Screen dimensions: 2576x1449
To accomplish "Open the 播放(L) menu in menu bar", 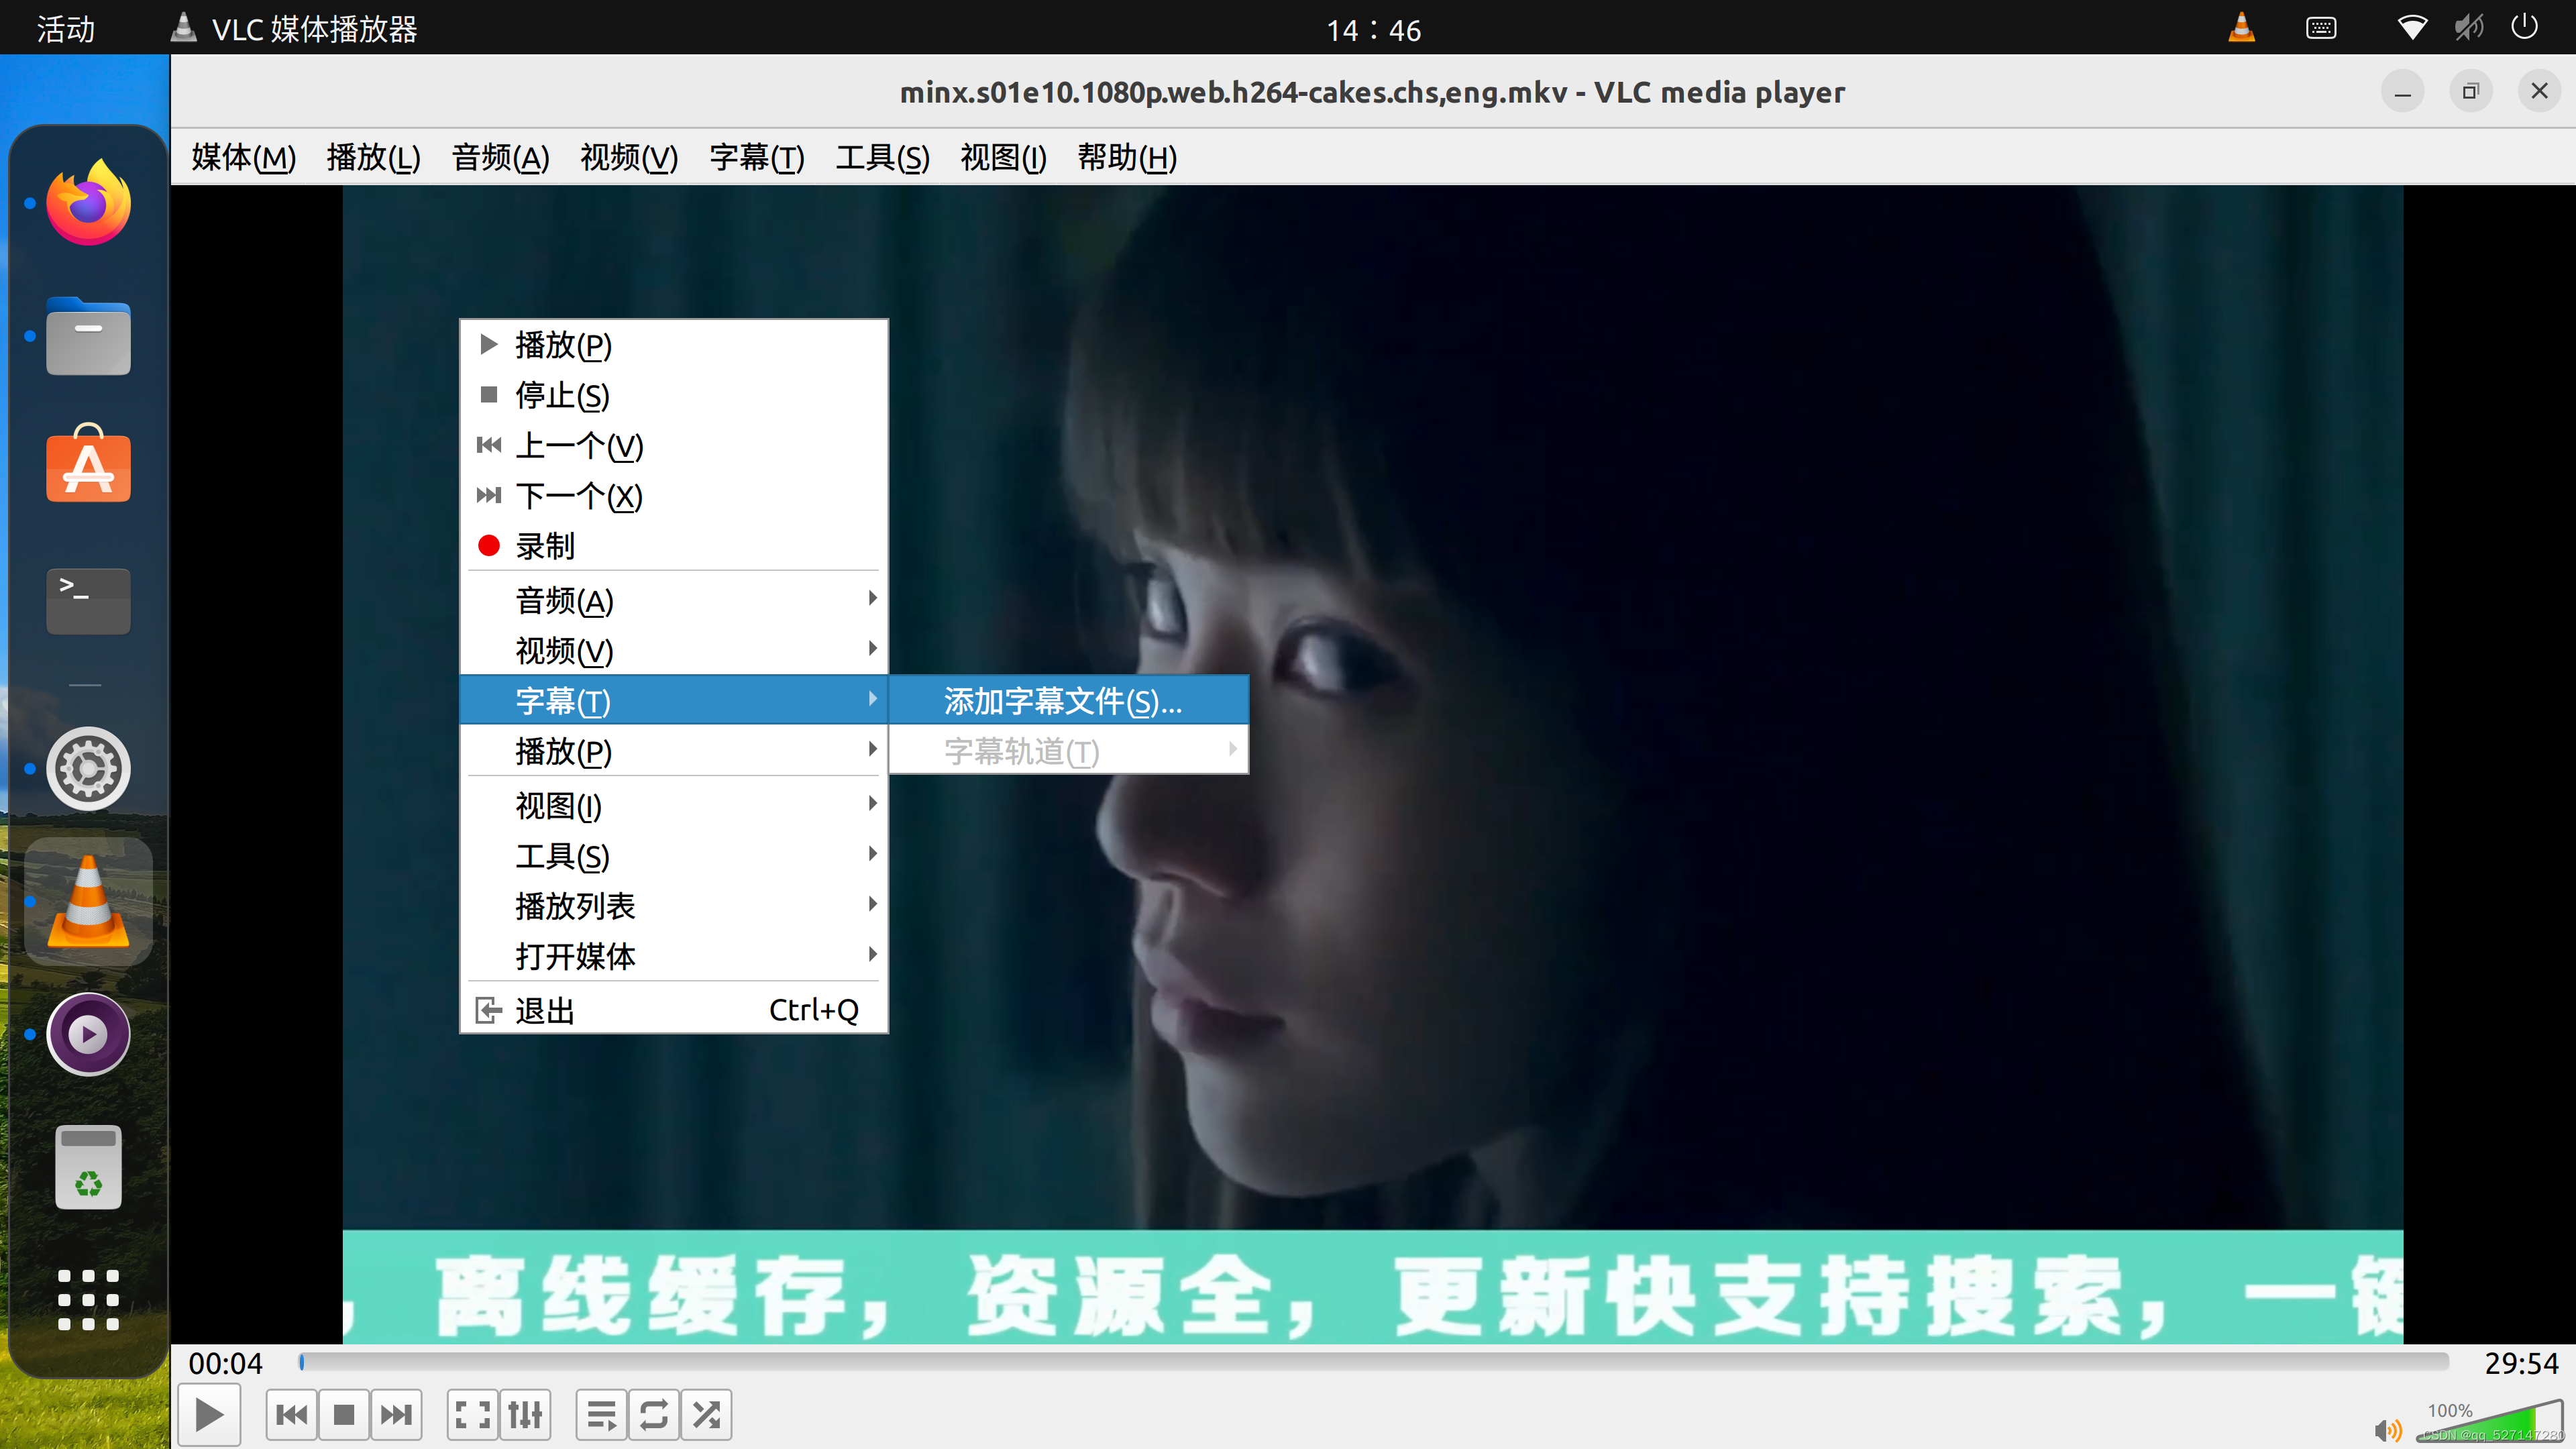I will (373, 157).
